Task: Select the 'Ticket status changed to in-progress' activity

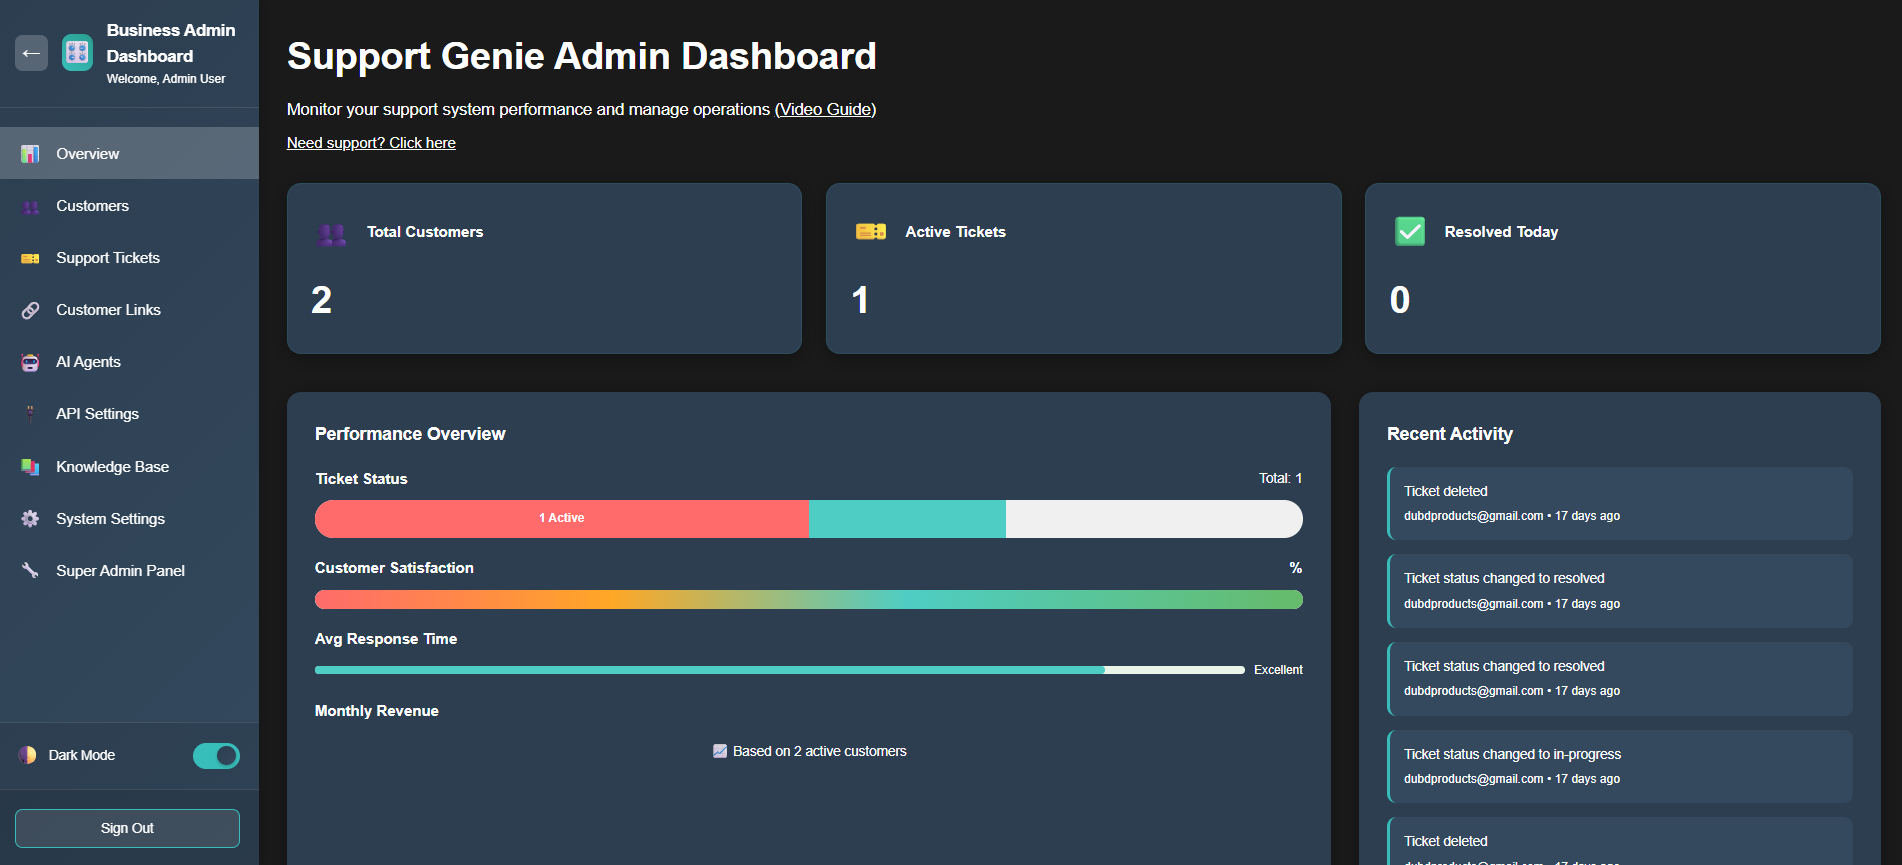Action: point(1619,766)
